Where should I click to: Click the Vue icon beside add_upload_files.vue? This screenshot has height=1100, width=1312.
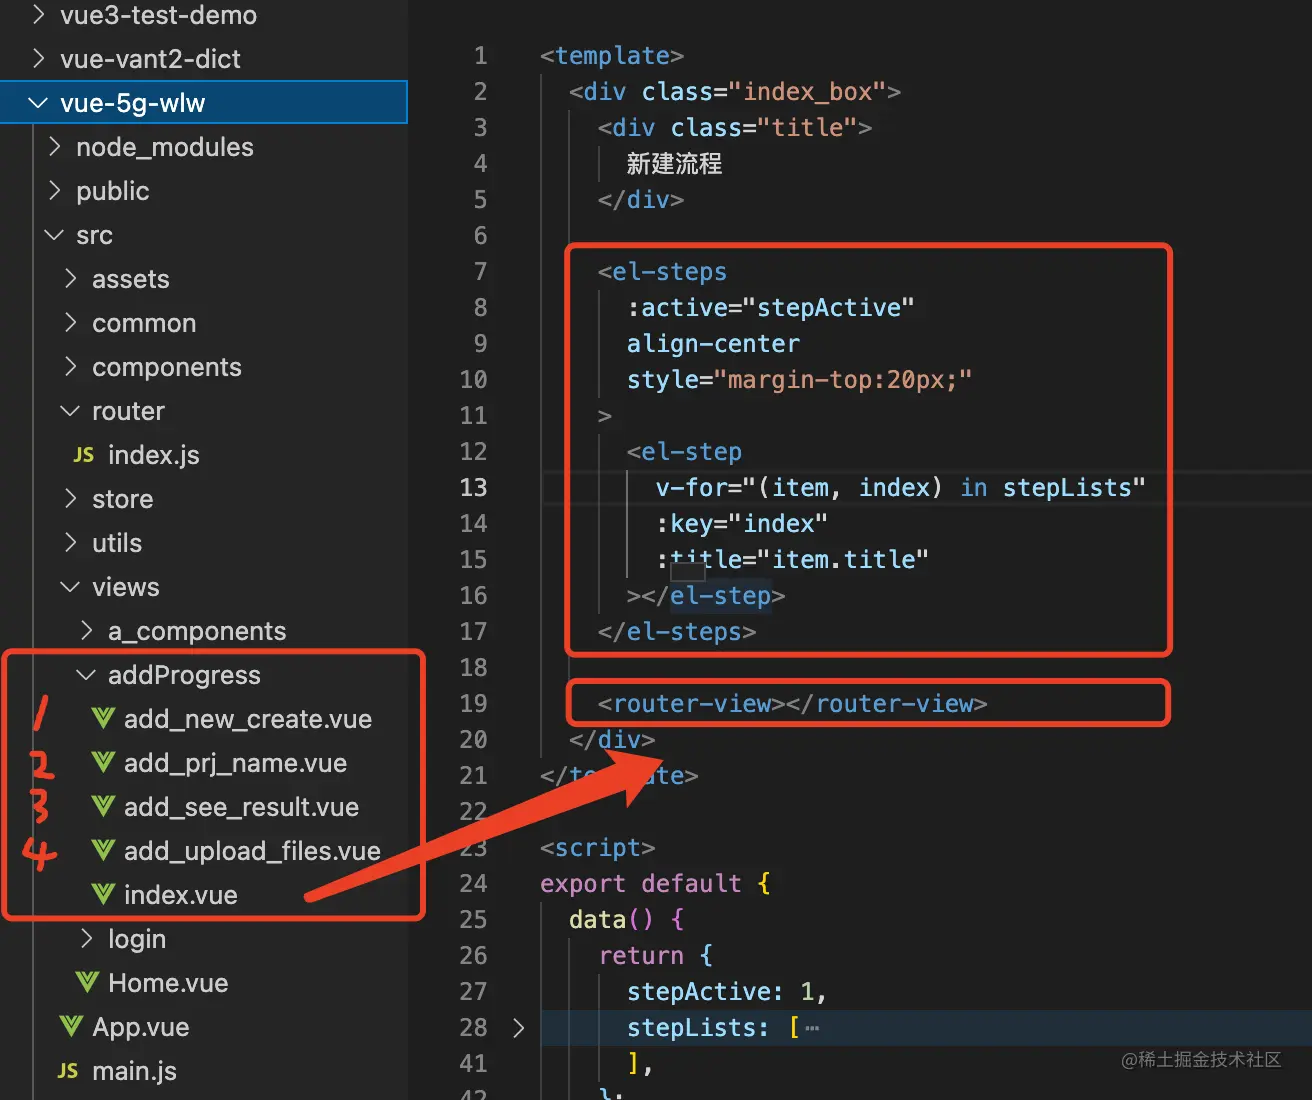[x=103, y=850]
